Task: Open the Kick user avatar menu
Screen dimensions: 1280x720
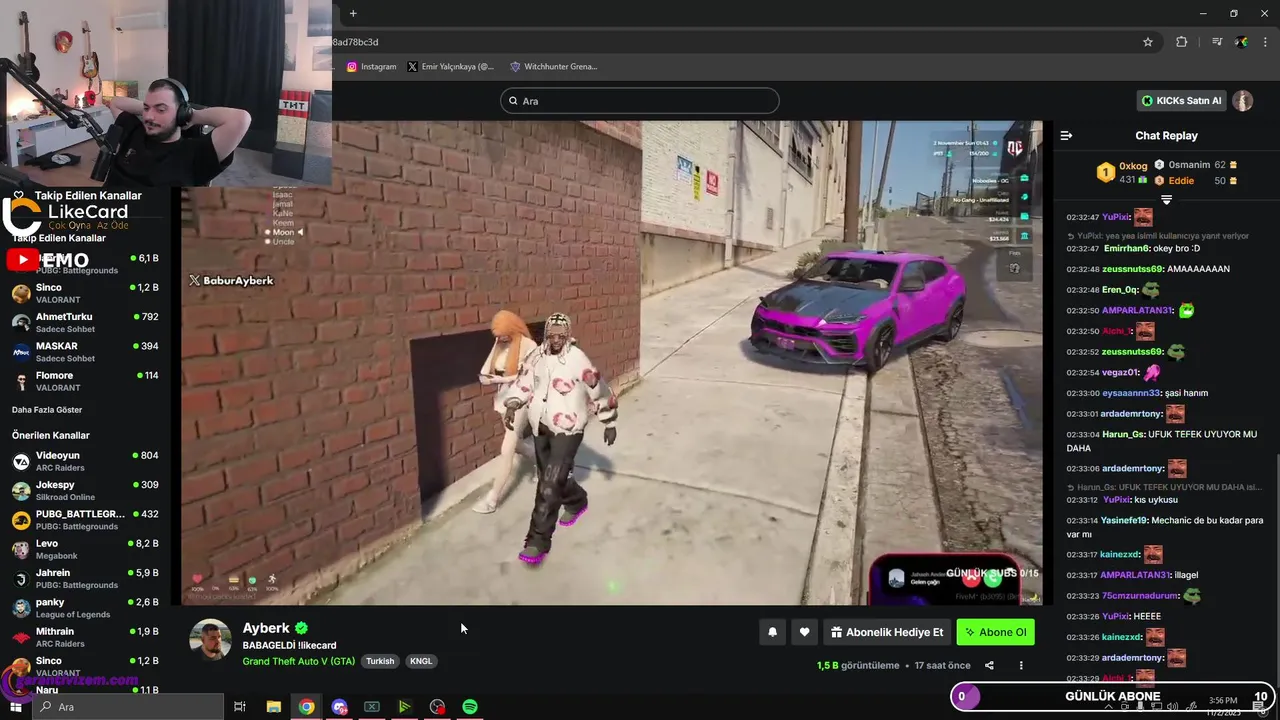Action: pyautogui.click(x=1242, y=101)
